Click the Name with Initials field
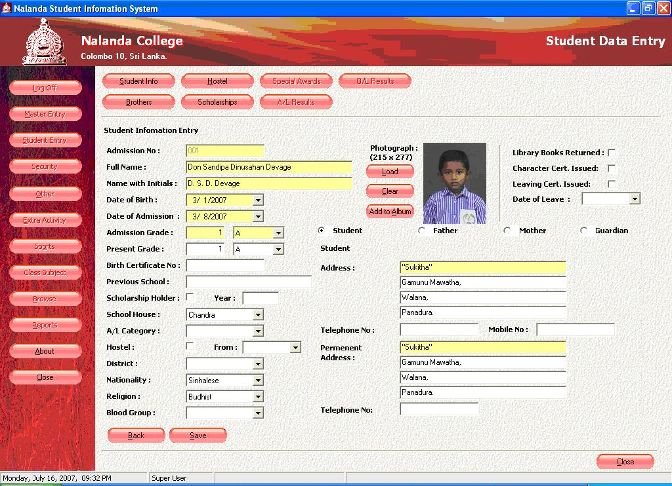Screen dimensions: 672x486 tap(269, 183)
